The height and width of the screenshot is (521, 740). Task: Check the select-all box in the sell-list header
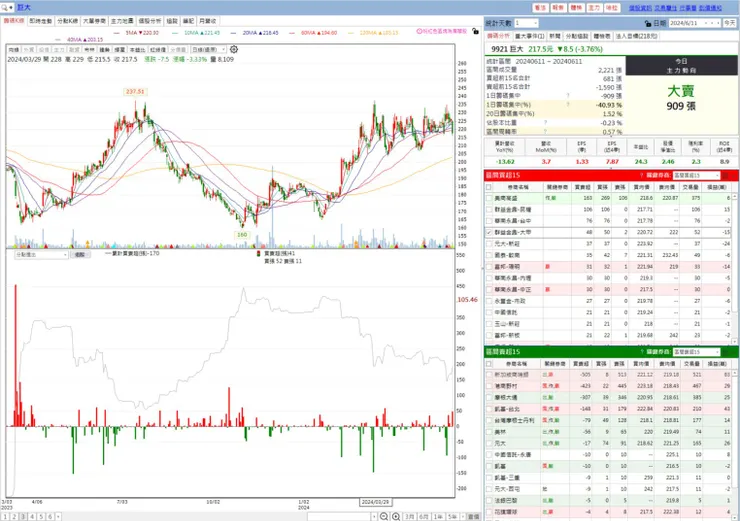point(488,364)
